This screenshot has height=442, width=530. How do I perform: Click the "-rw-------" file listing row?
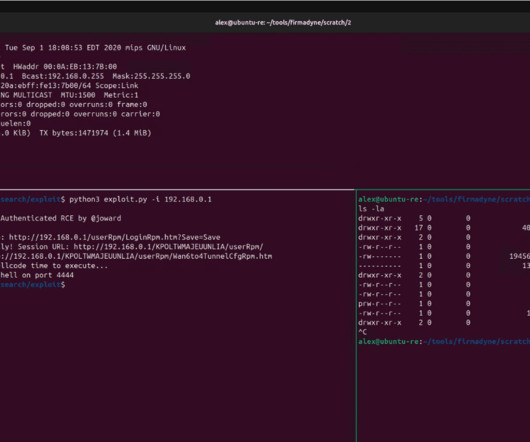tap(444, 256)
